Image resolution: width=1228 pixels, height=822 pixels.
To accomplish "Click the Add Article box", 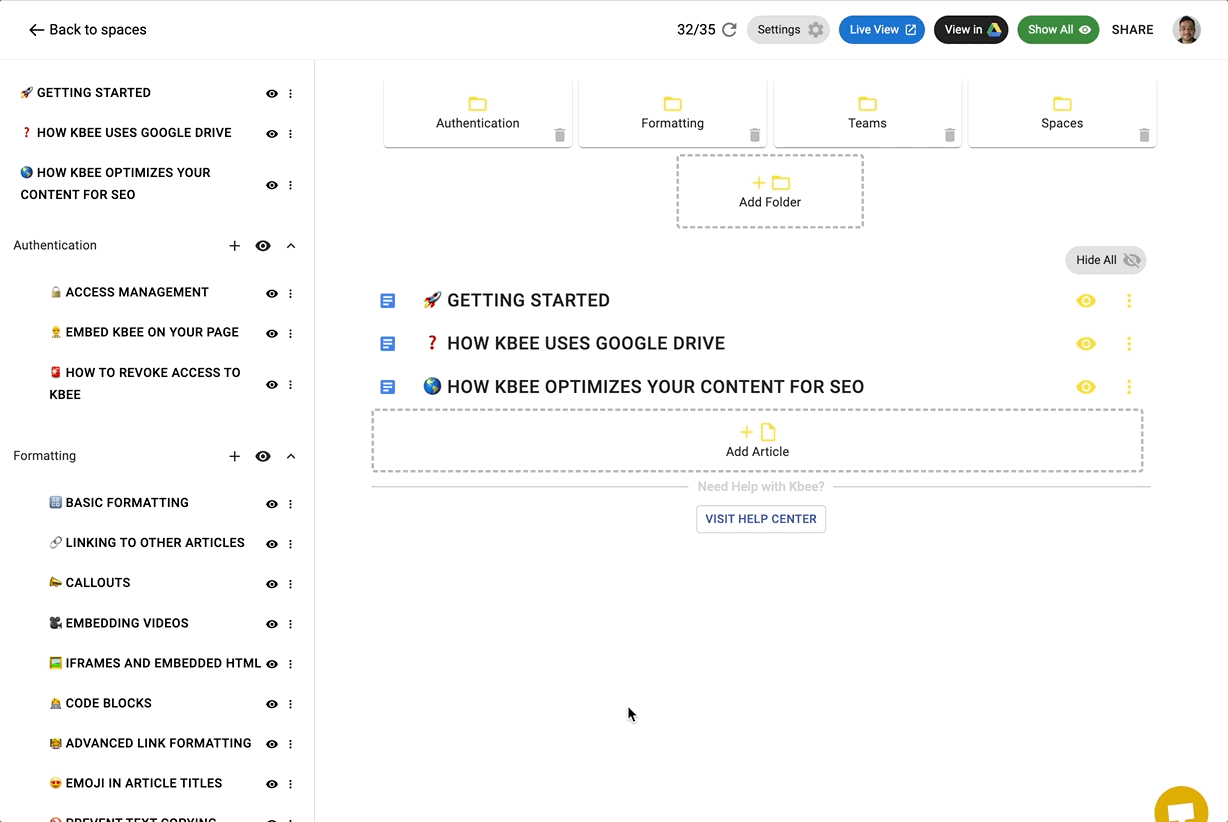I will tap(757, 441).
